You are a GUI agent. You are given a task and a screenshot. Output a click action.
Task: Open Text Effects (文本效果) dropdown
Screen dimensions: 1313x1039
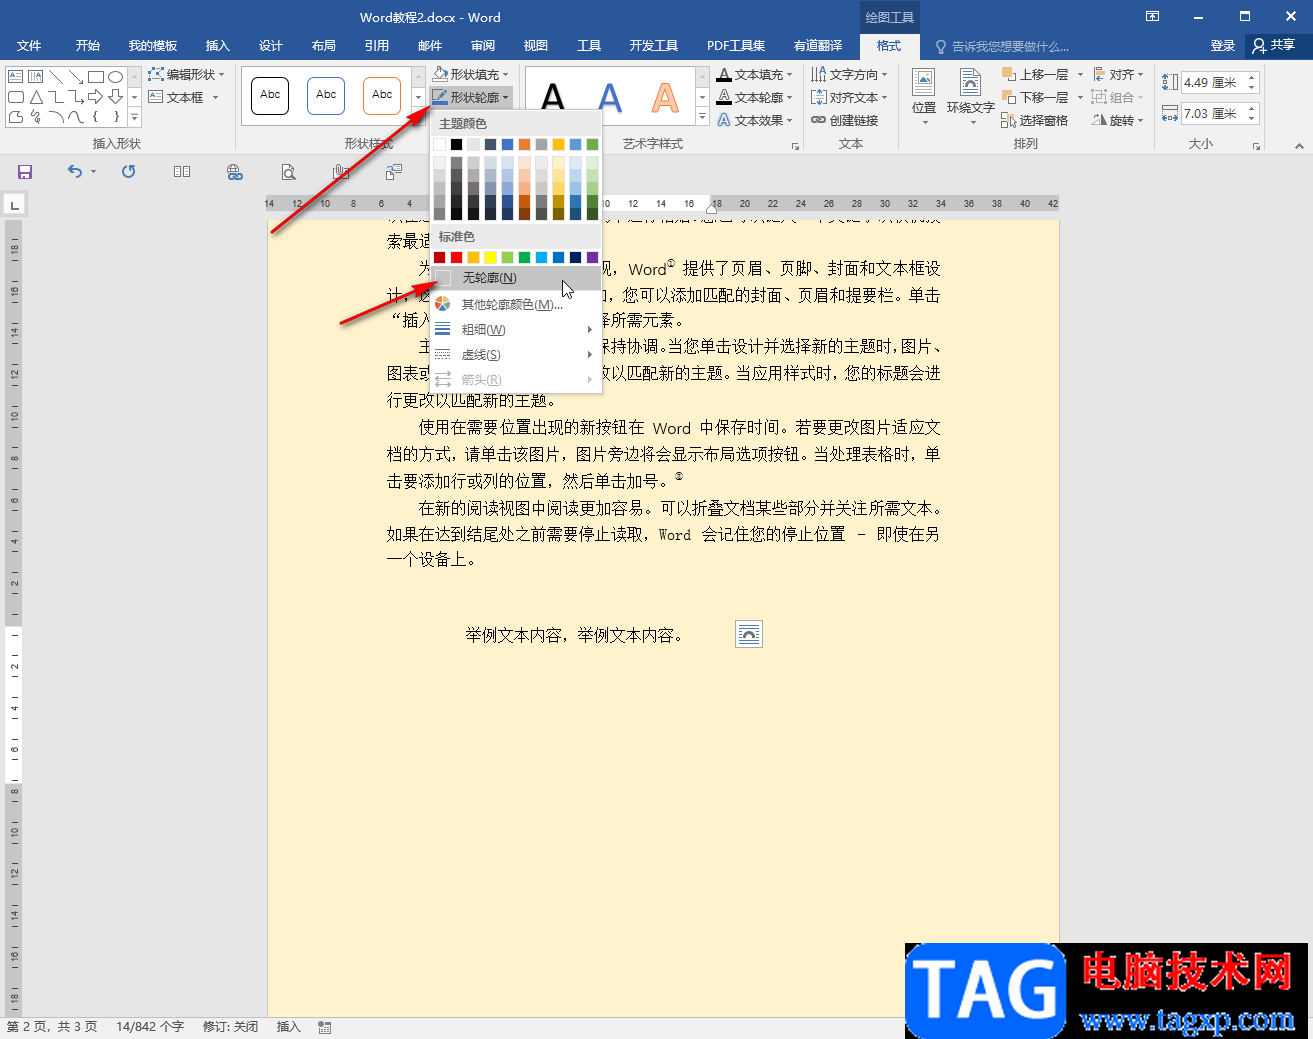755,120
